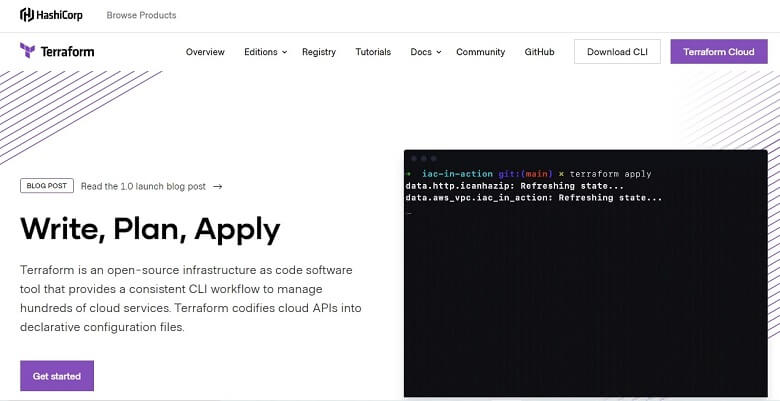The height and width of the screenshot is (401, 780).
Task: Click the Terraform logo icon
Action: point(27,51)
